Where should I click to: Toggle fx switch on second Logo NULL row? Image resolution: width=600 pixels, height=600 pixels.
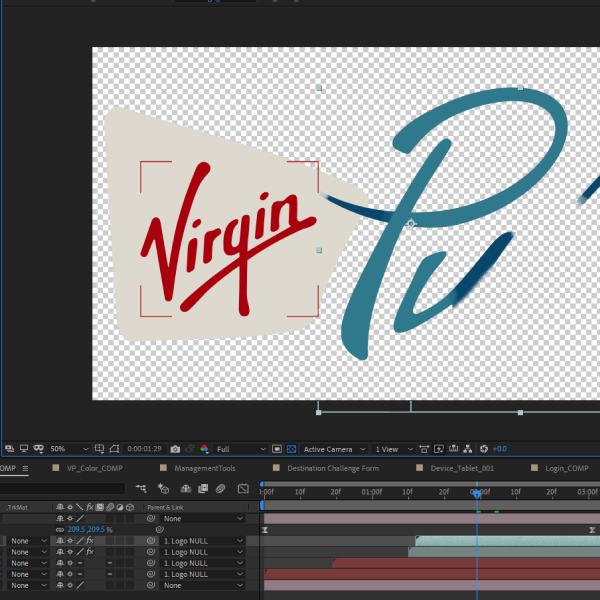tap(90, 552)
